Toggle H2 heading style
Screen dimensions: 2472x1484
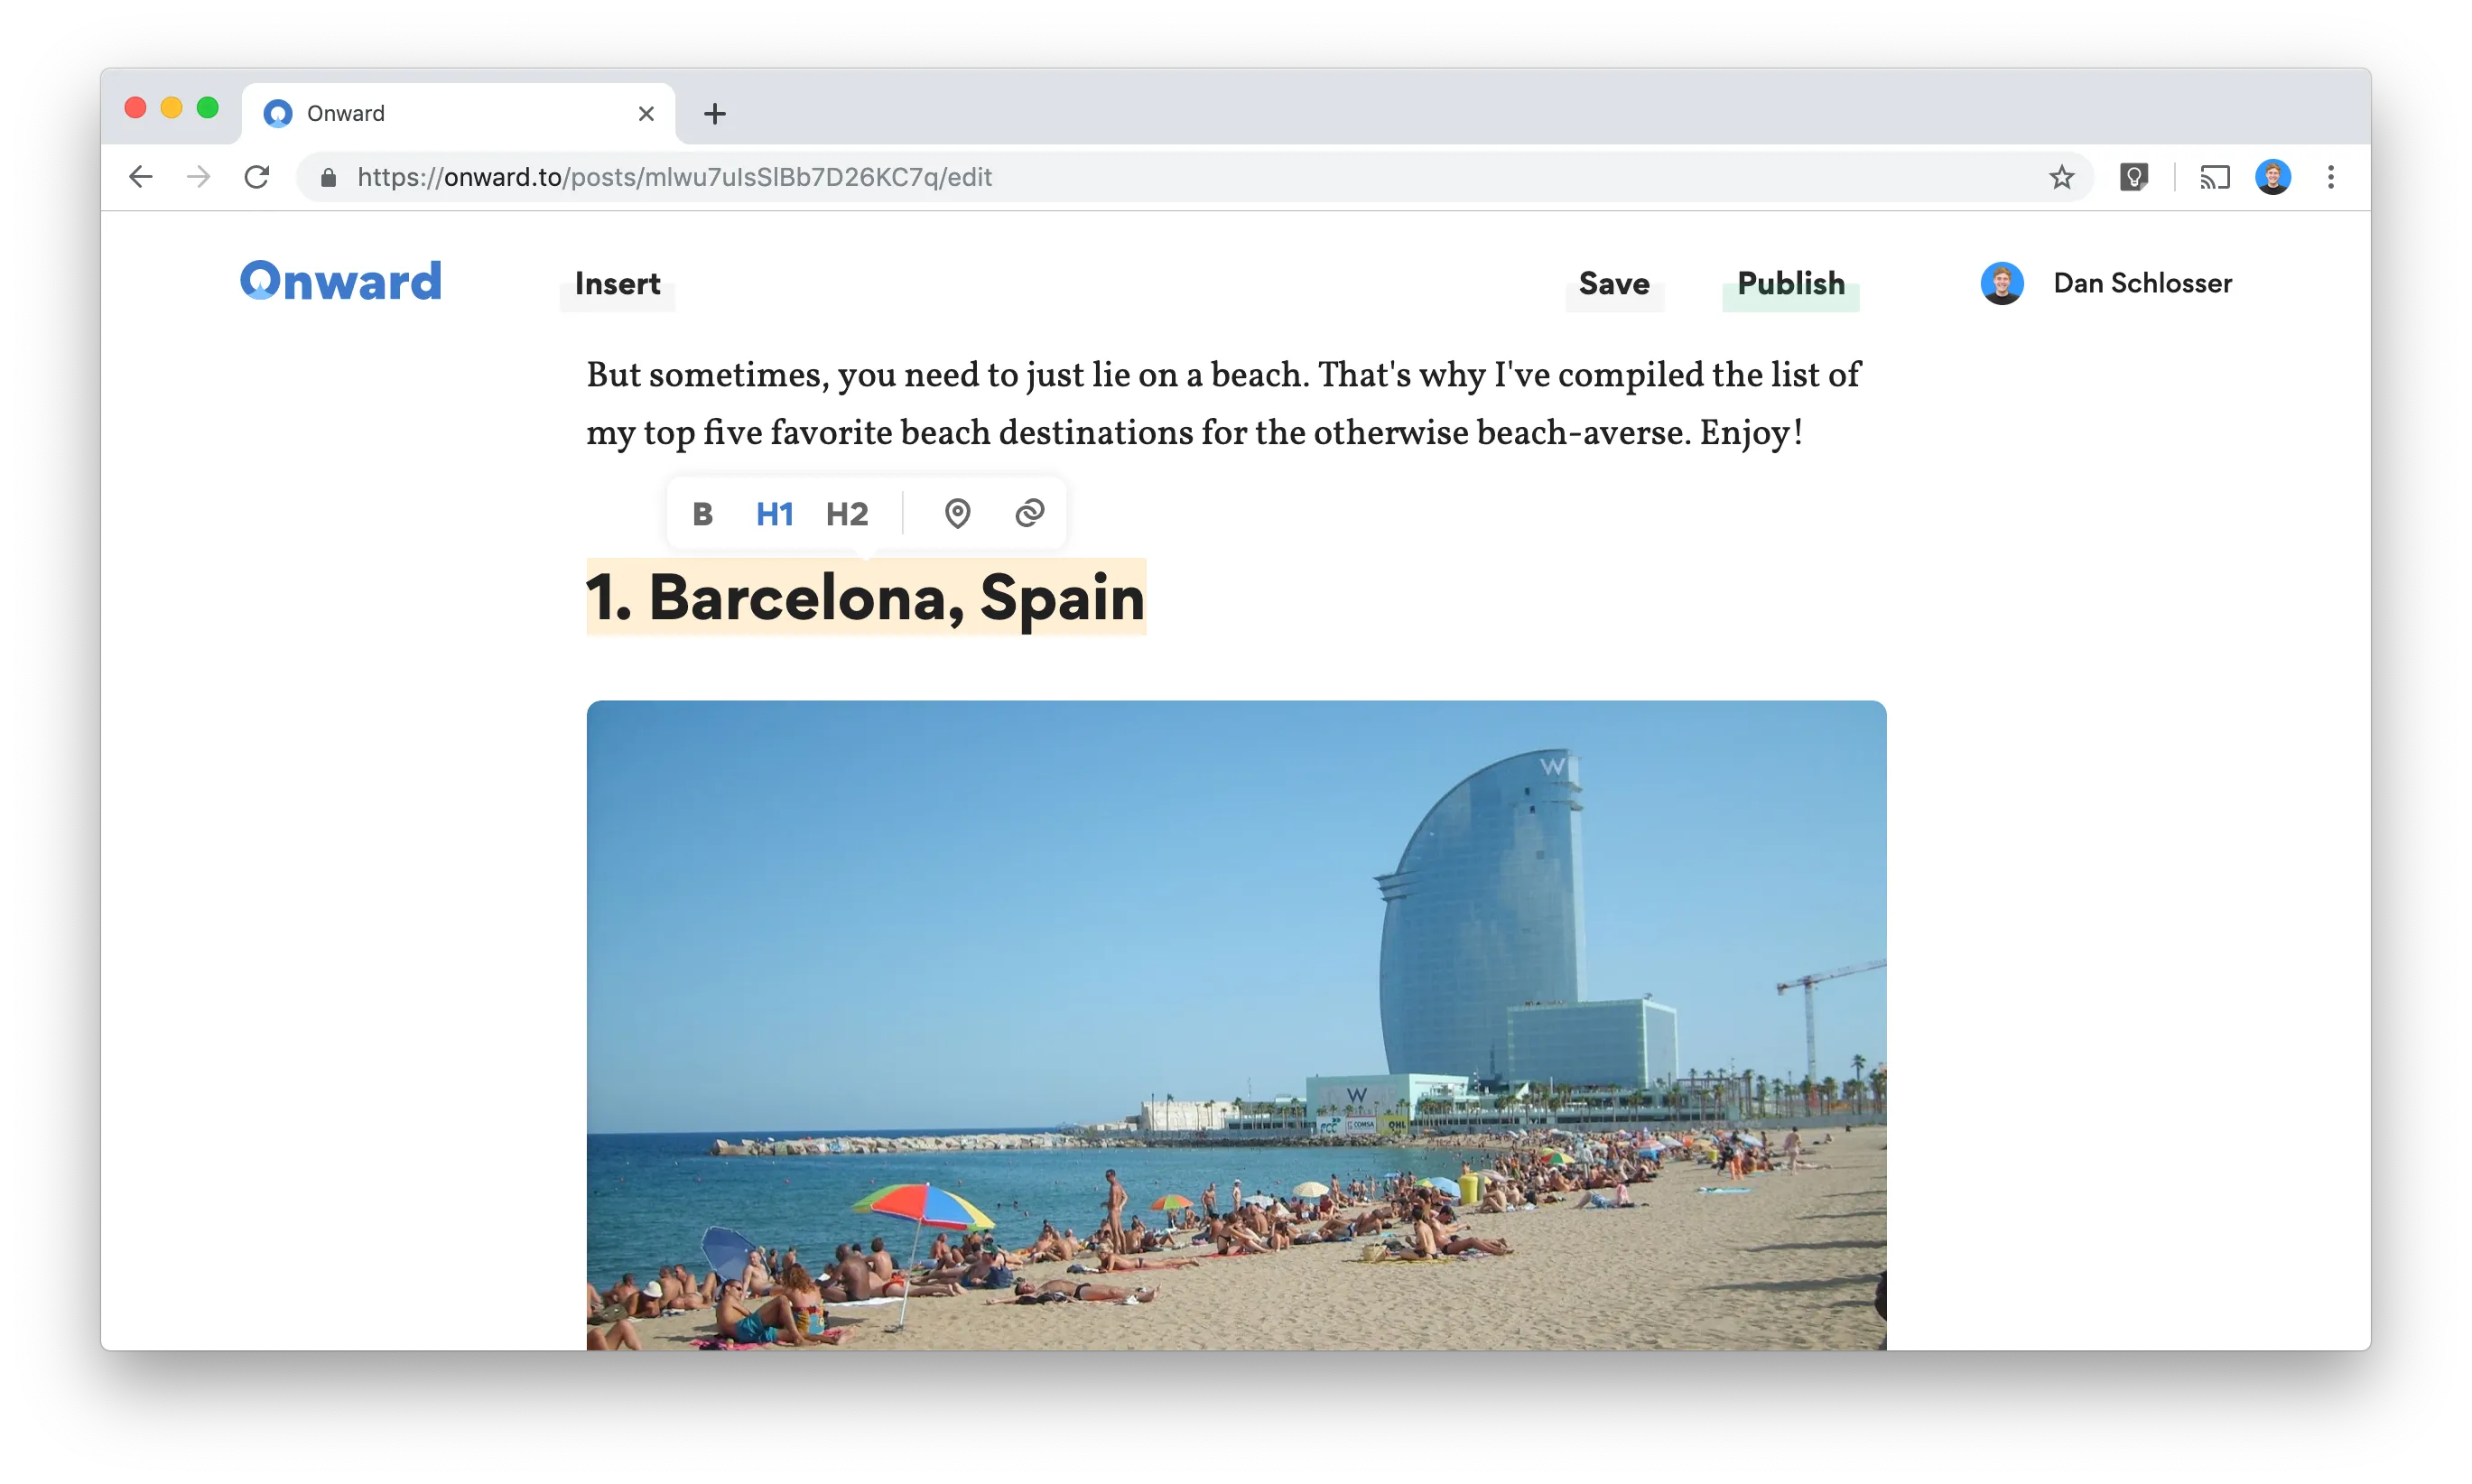click(x=847, y=514)
